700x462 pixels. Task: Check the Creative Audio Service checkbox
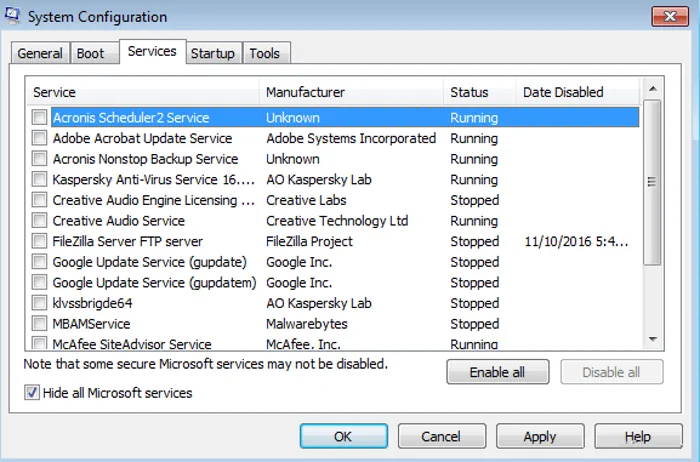point(39,221)
